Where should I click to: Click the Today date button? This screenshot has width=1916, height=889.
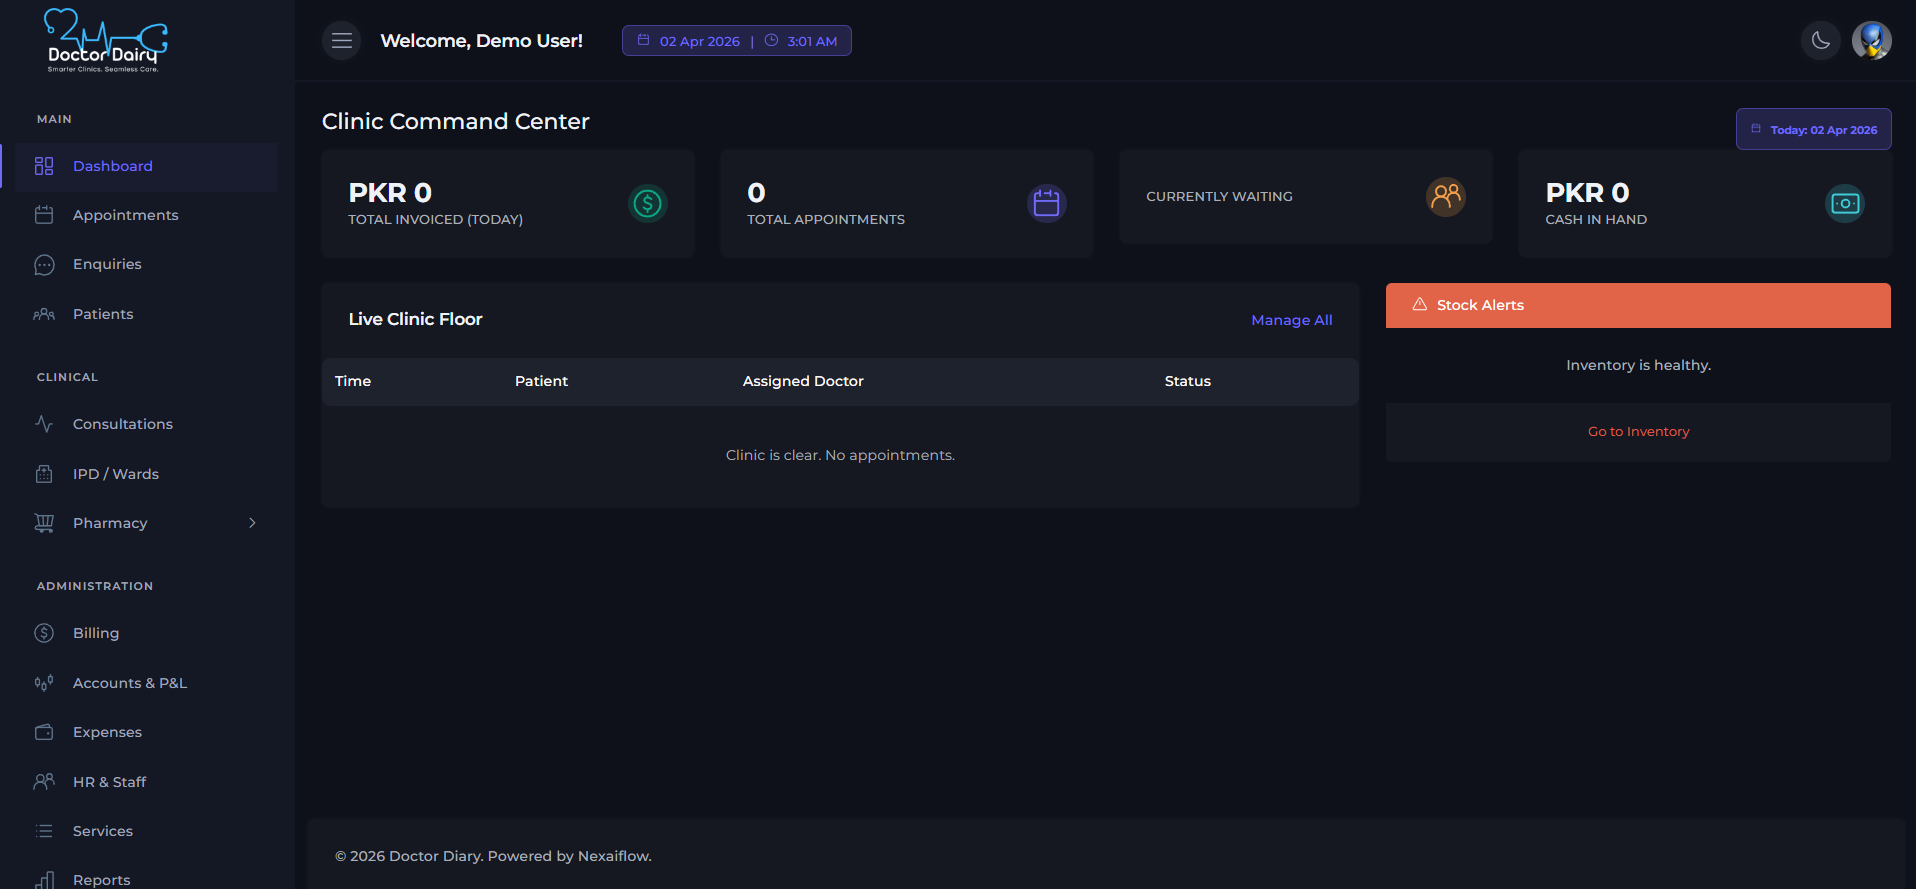coord(1813,130)
